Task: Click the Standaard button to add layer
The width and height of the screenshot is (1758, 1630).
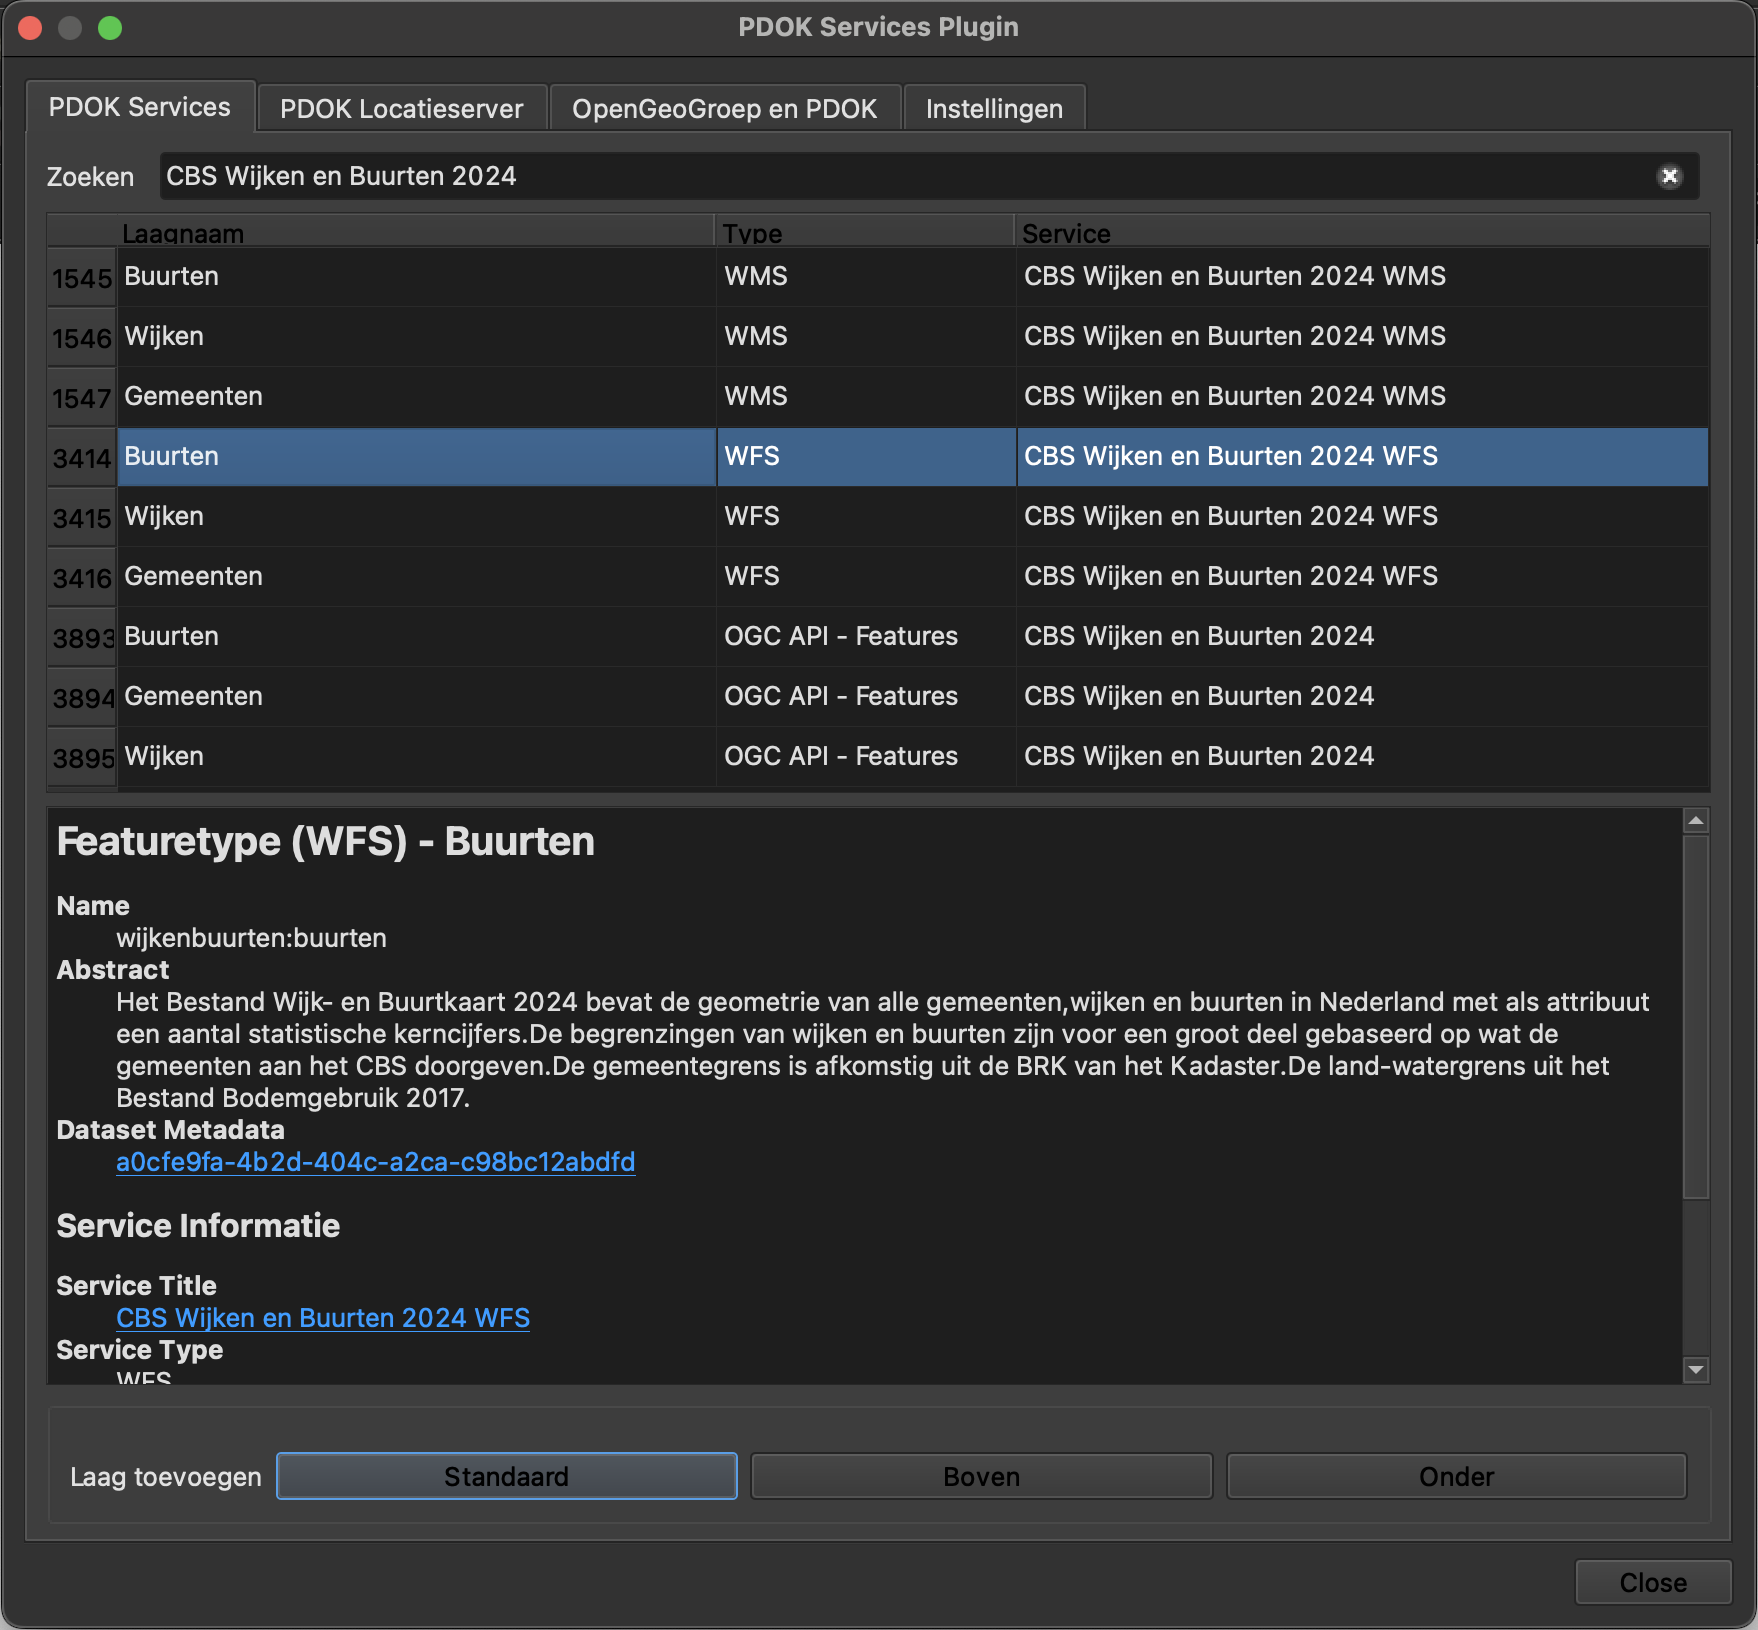Action: (x=505, y=1476)
